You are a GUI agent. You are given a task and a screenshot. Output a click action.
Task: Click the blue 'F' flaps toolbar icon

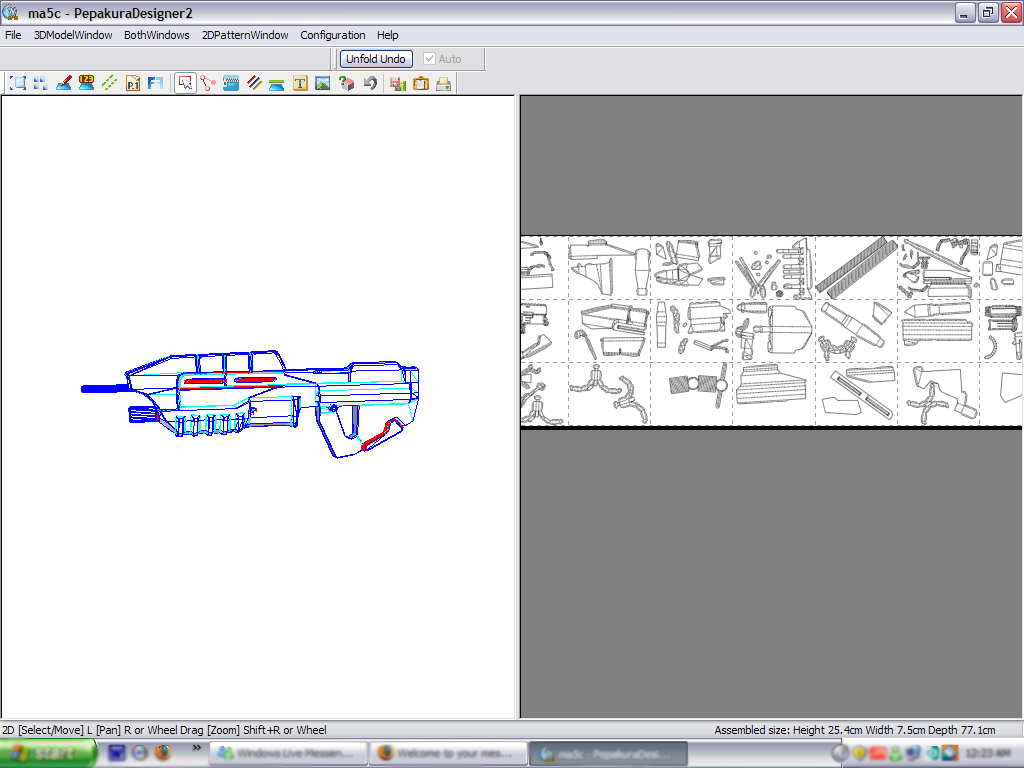point(155,83)
